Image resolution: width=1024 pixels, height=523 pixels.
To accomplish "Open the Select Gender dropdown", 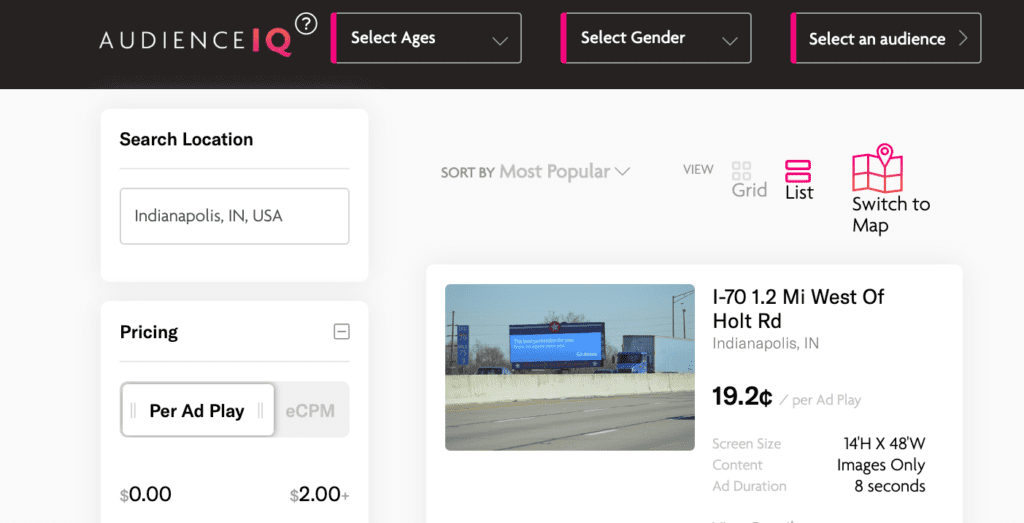I will pyautogui.click(x=657, y=39).
